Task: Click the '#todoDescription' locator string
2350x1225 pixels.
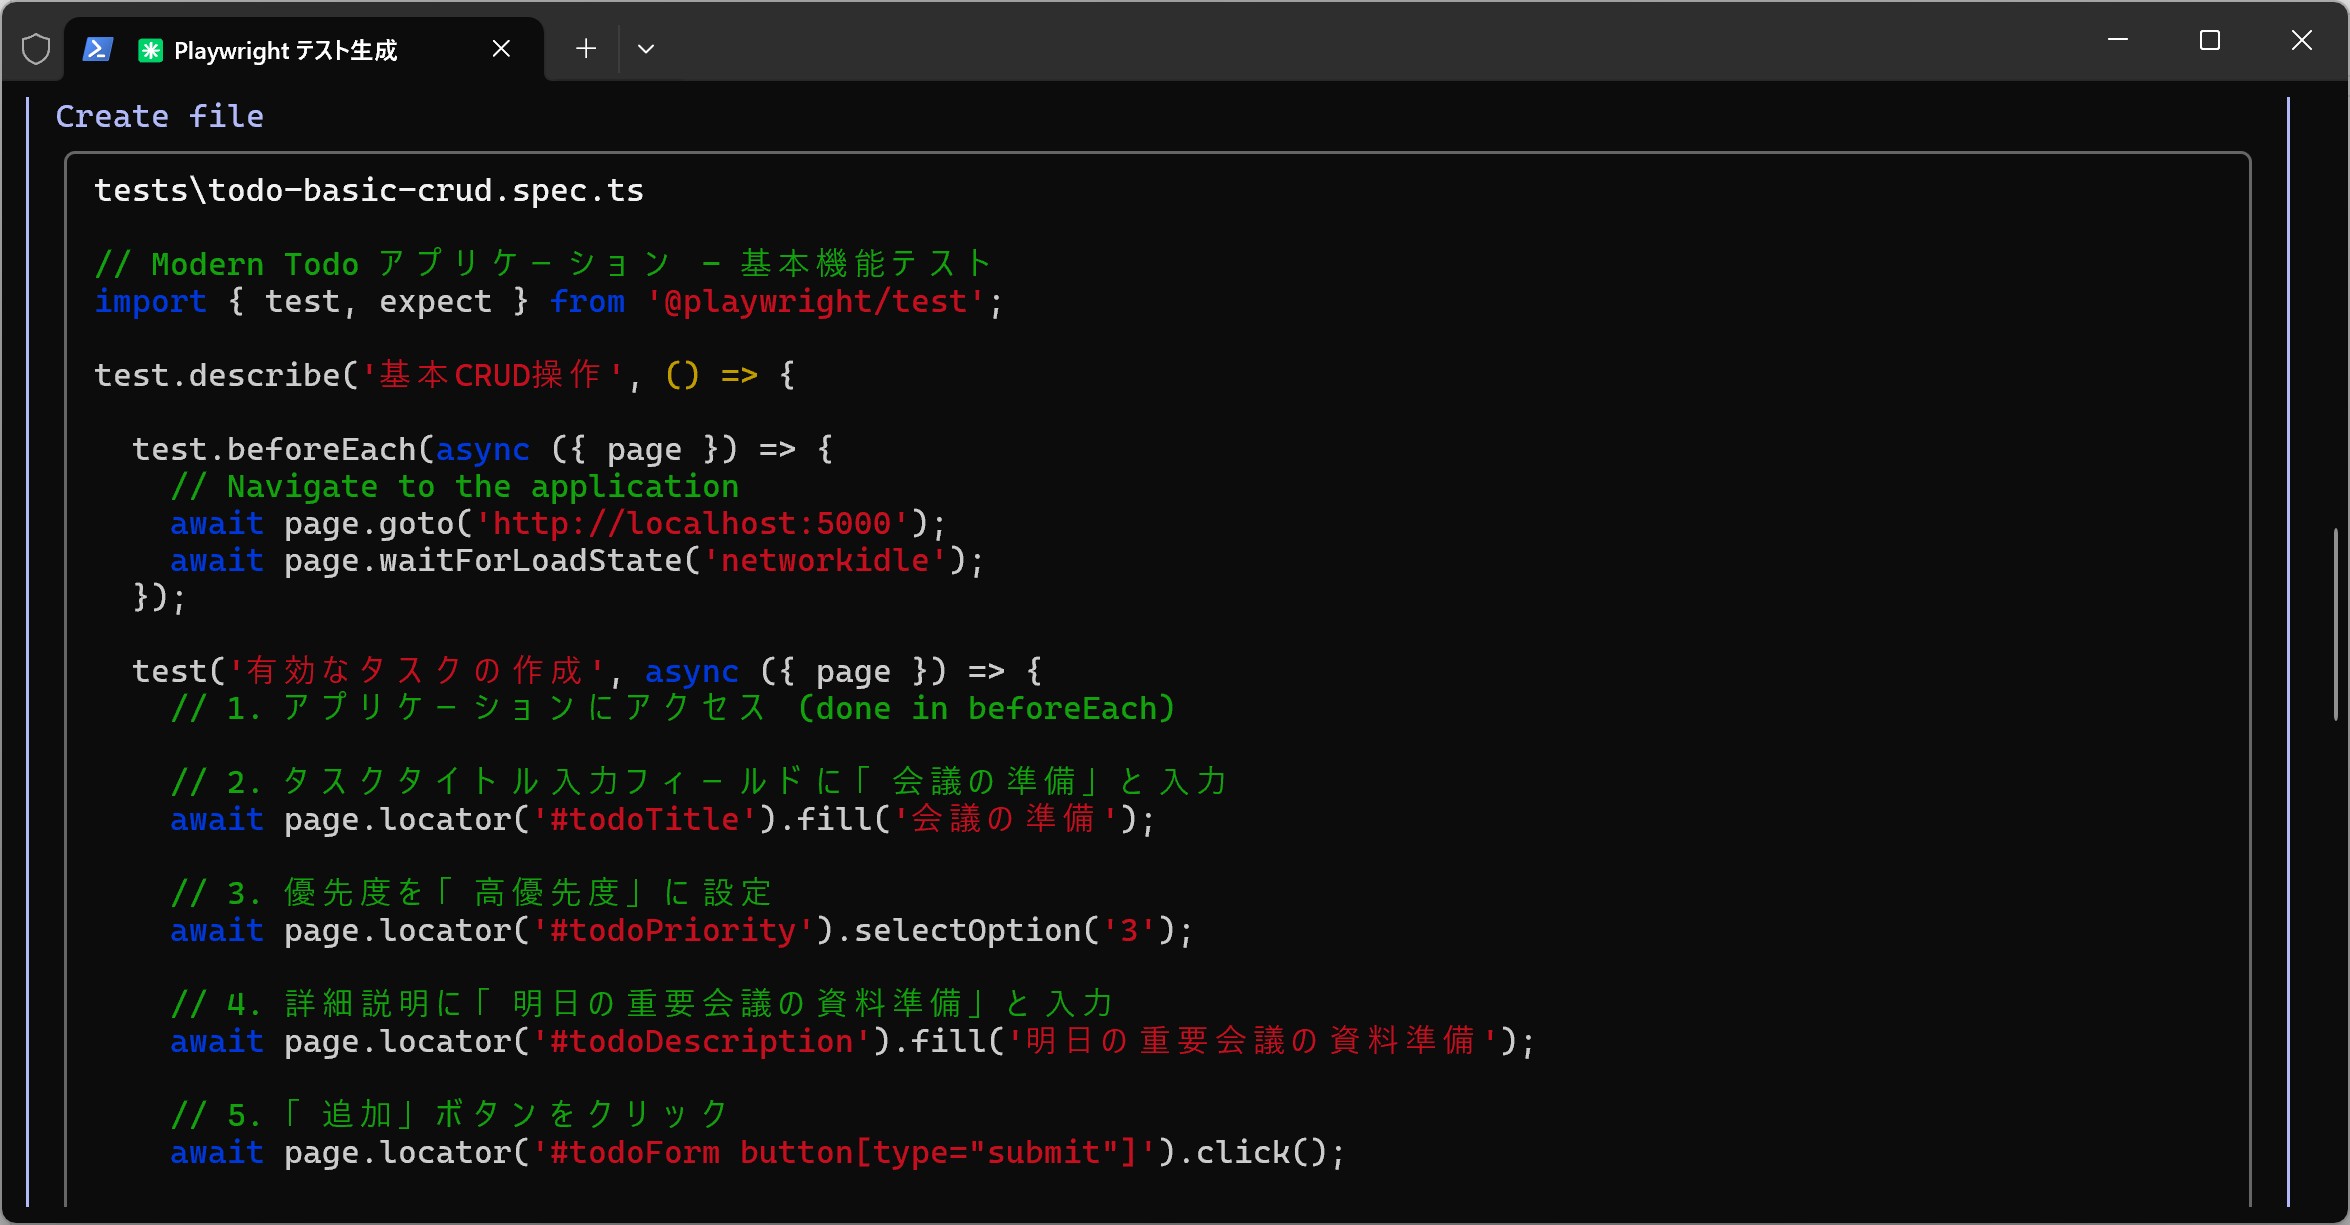Action: pos(702,1042)
